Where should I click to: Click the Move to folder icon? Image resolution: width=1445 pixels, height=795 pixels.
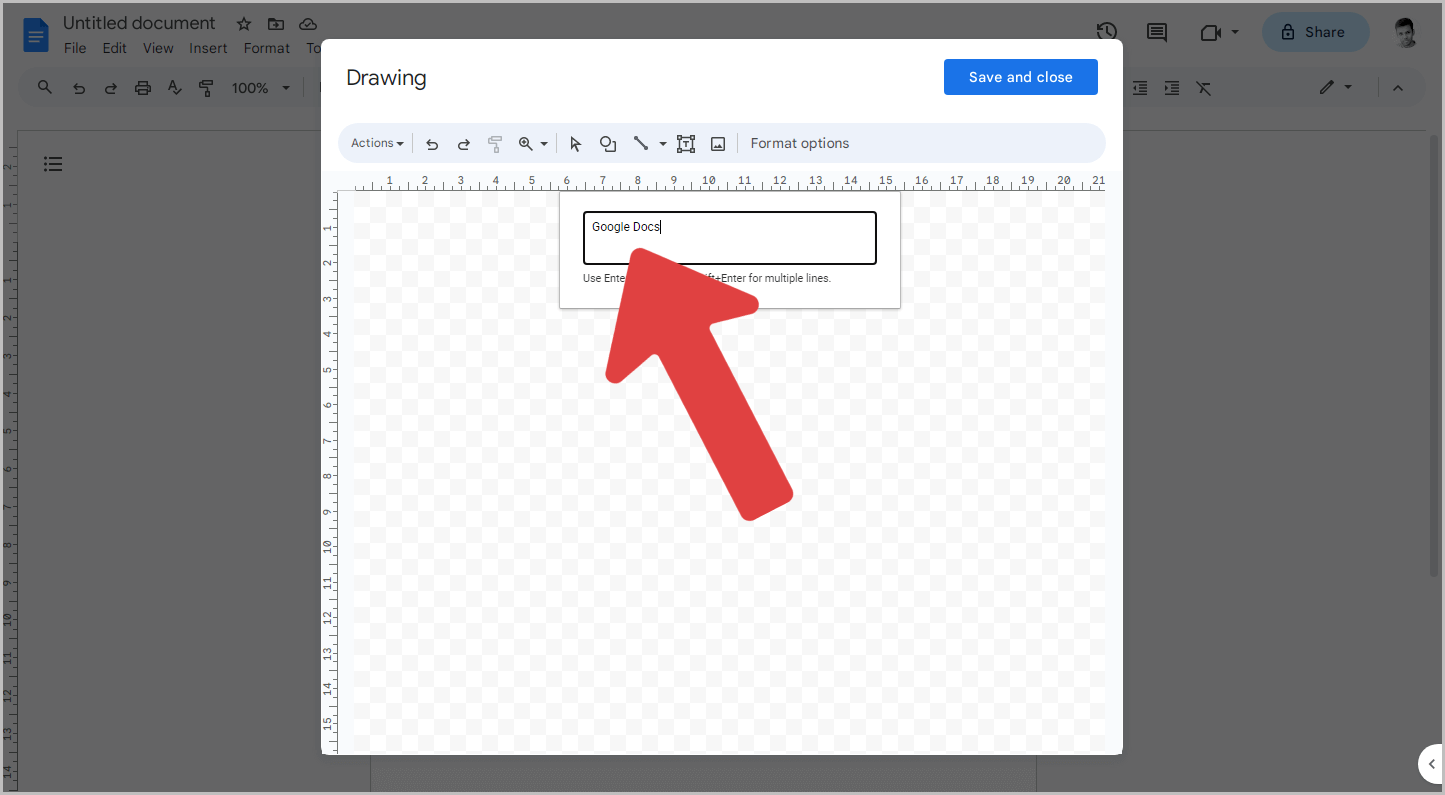click(276, 24)
